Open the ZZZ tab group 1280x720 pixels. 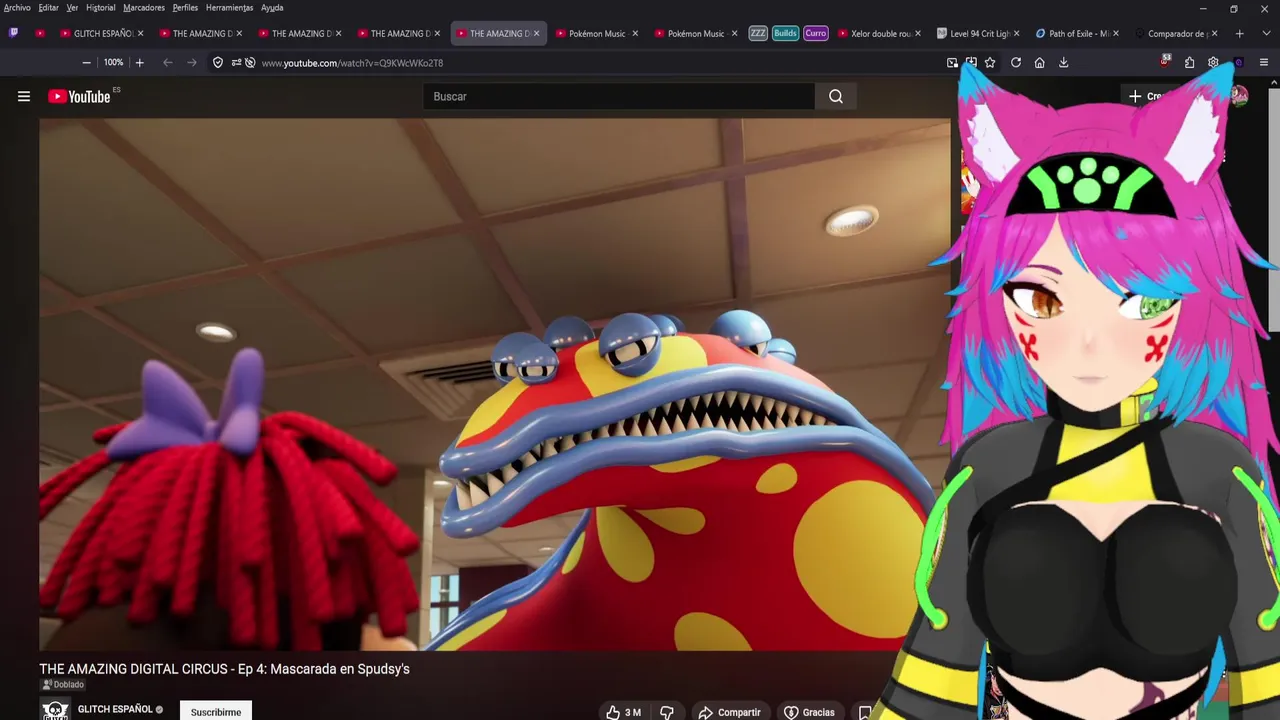(758, 33)
